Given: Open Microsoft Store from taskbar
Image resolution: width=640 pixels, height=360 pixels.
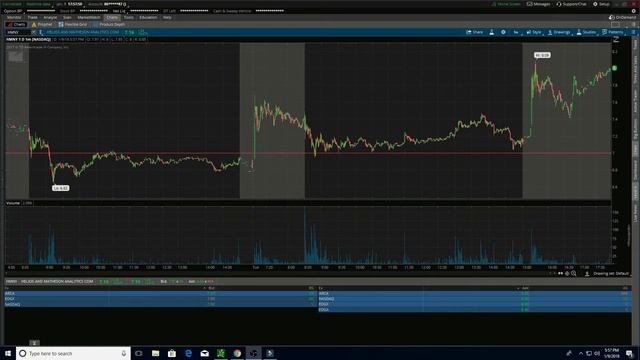Looking at the screenshot, I should [x=172, y=353].
